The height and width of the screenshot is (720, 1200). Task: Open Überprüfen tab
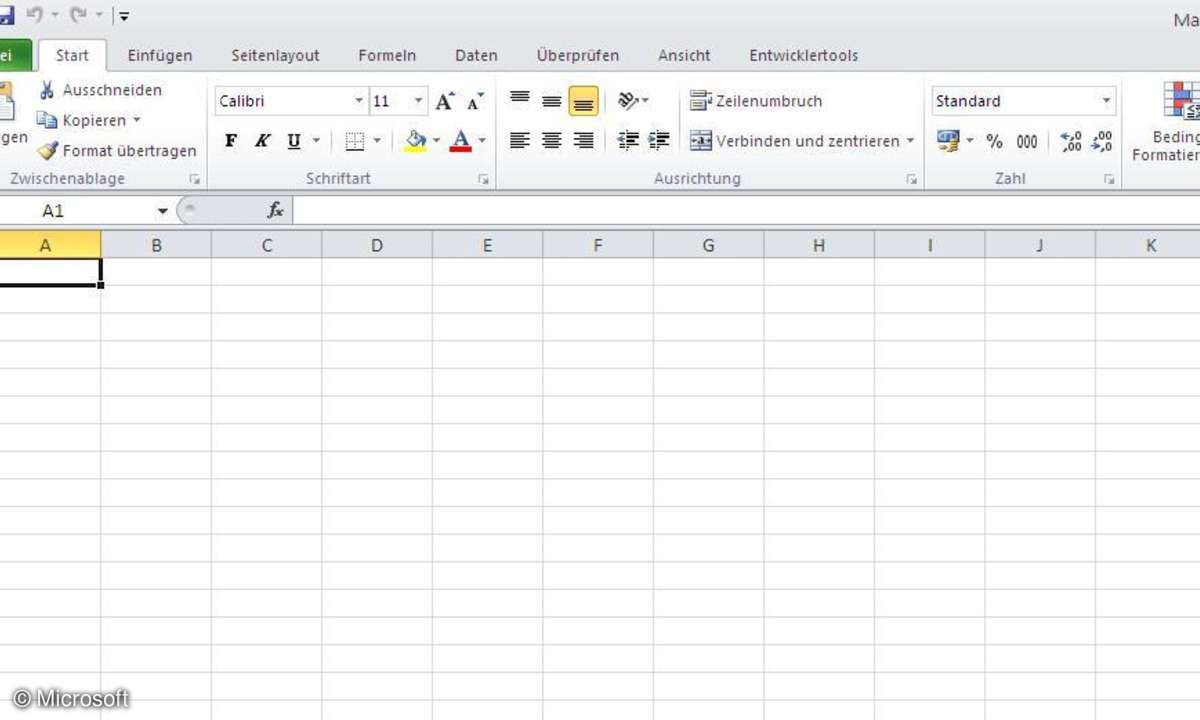[578, 56]
